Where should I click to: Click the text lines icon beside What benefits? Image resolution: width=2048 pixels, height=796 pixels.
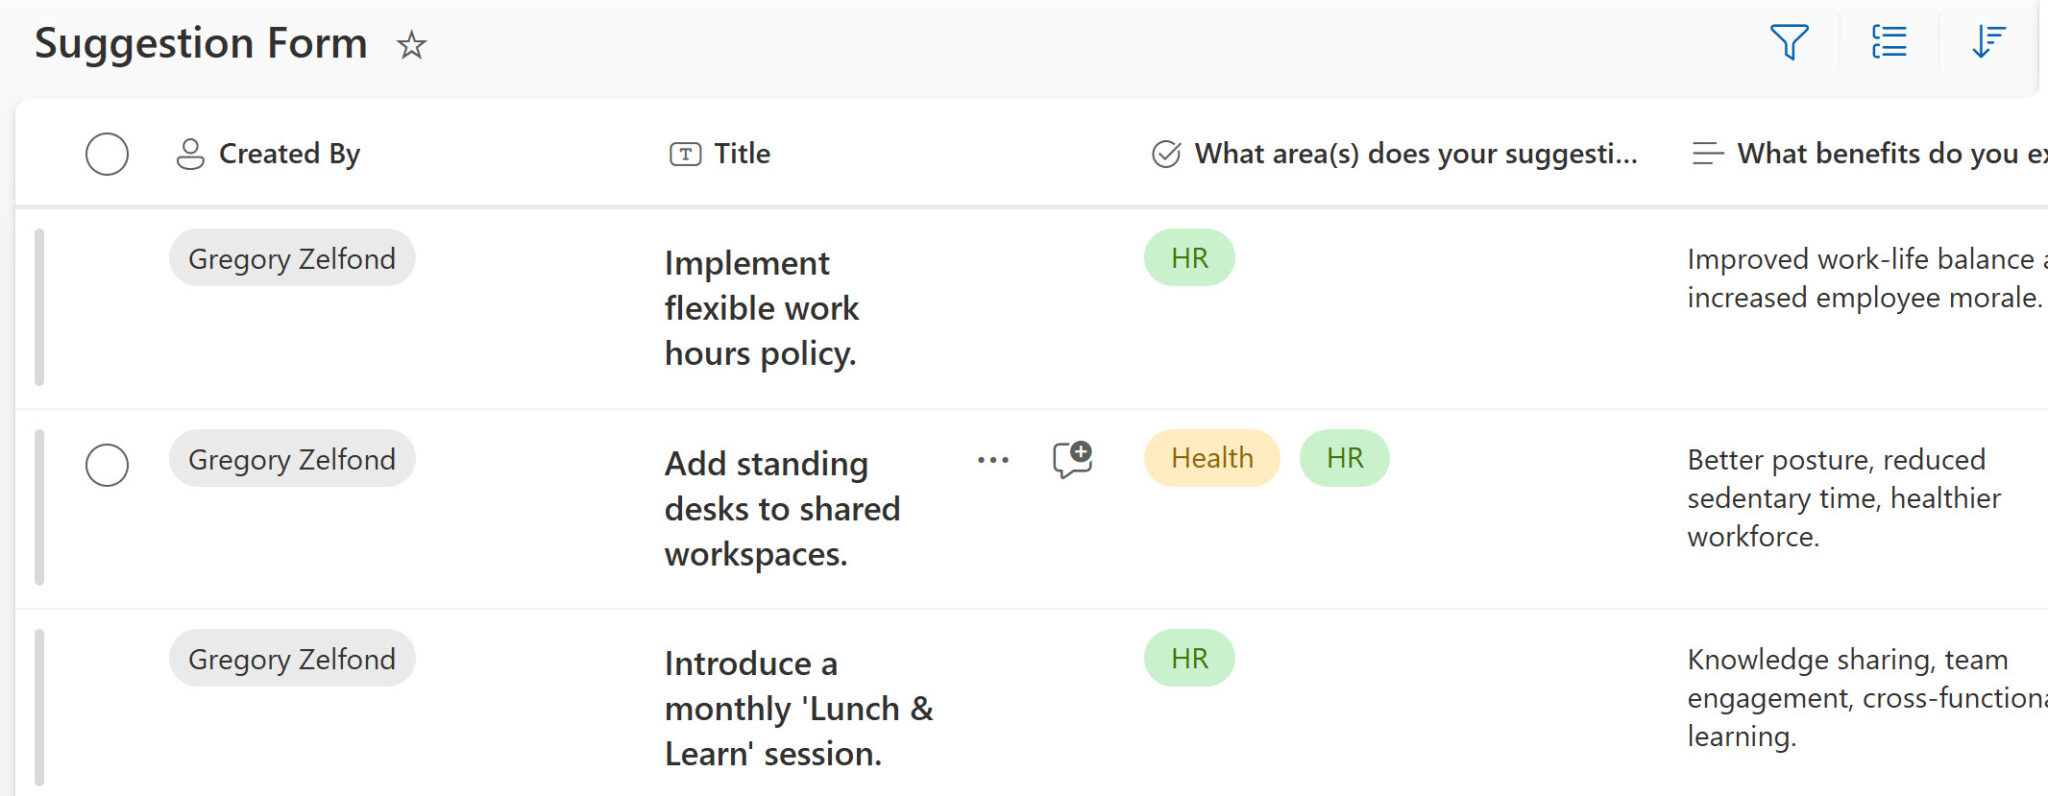point(1706,153)
